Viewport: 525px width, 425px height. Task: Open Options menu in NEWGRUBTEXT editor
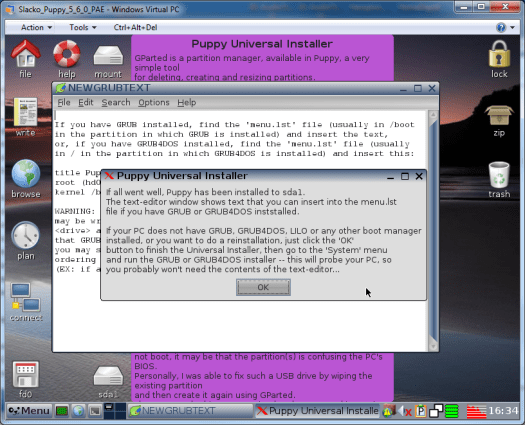pyautogui.click(x=154, y=102)
